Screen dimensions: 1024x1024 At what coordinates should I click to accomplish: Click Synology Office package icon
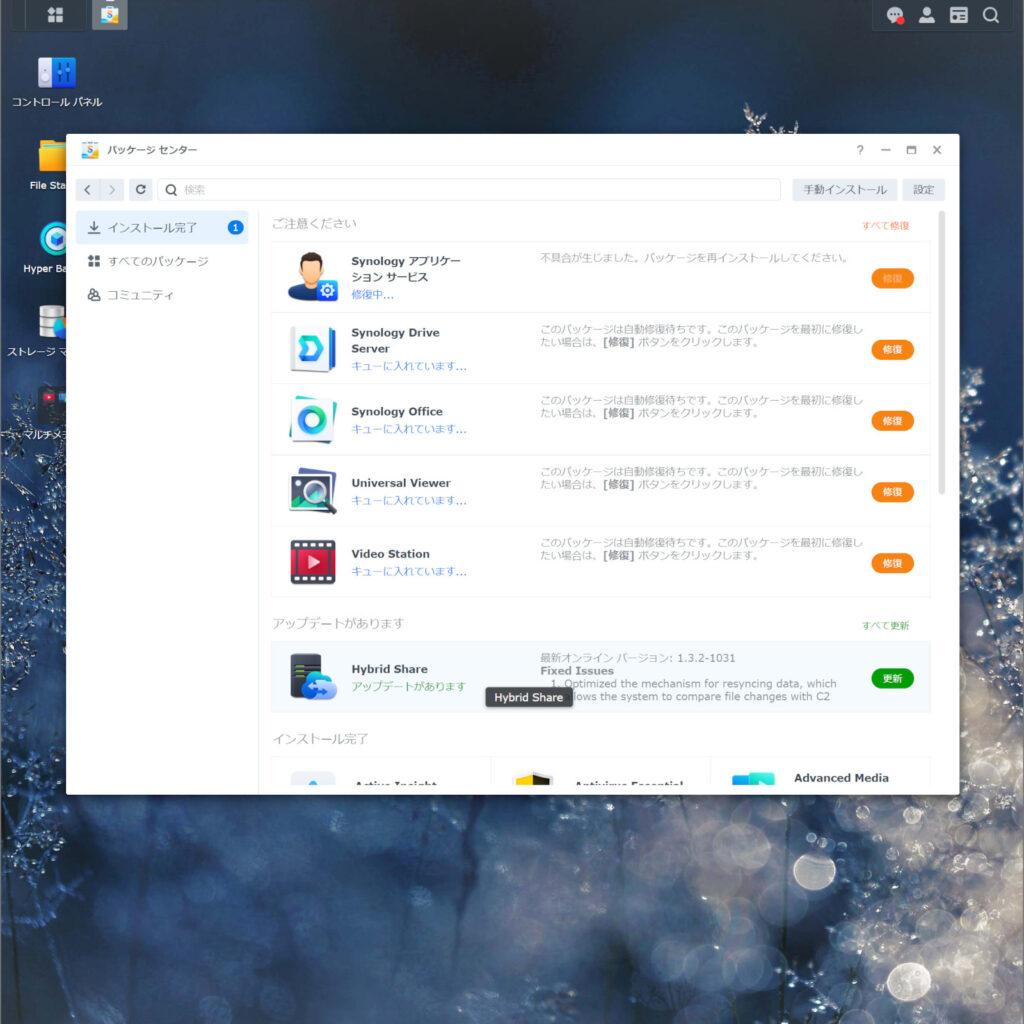click(x=313, y=420)
